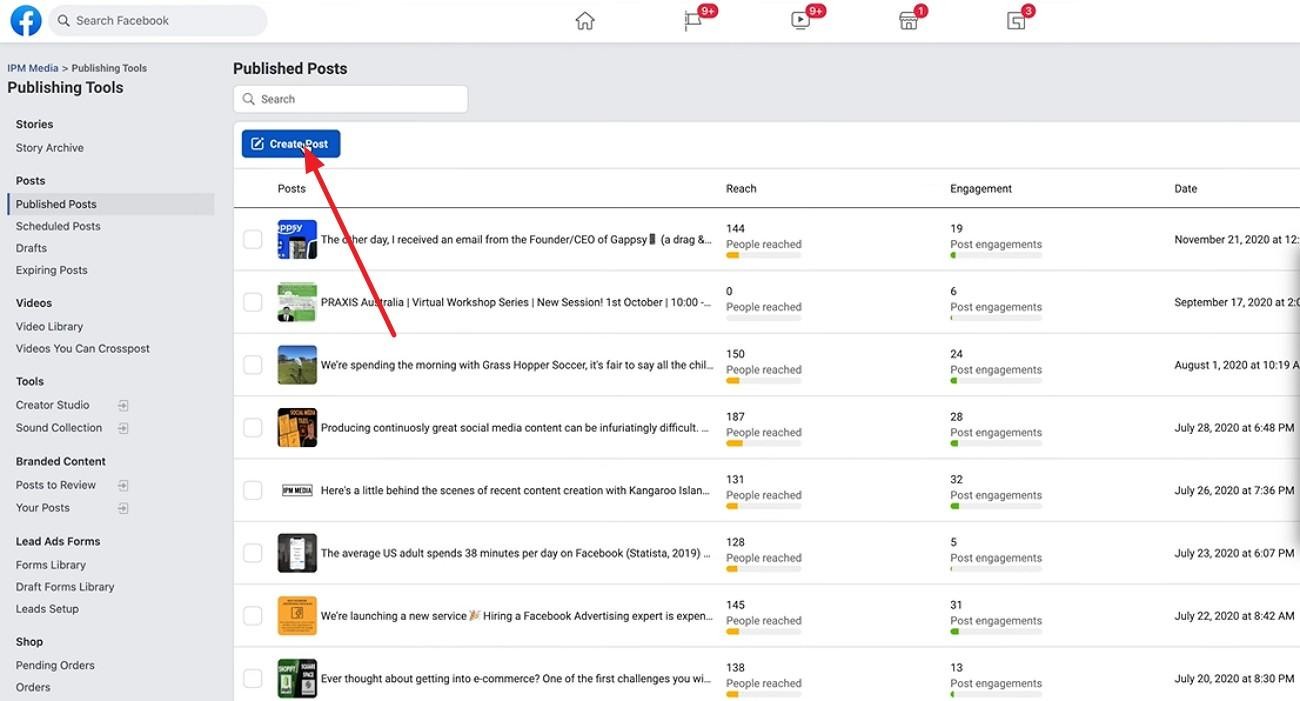Select the Gappsy founder post checkbox
This screenshot has width=1300, height=701.
click(x=253, y=240)
